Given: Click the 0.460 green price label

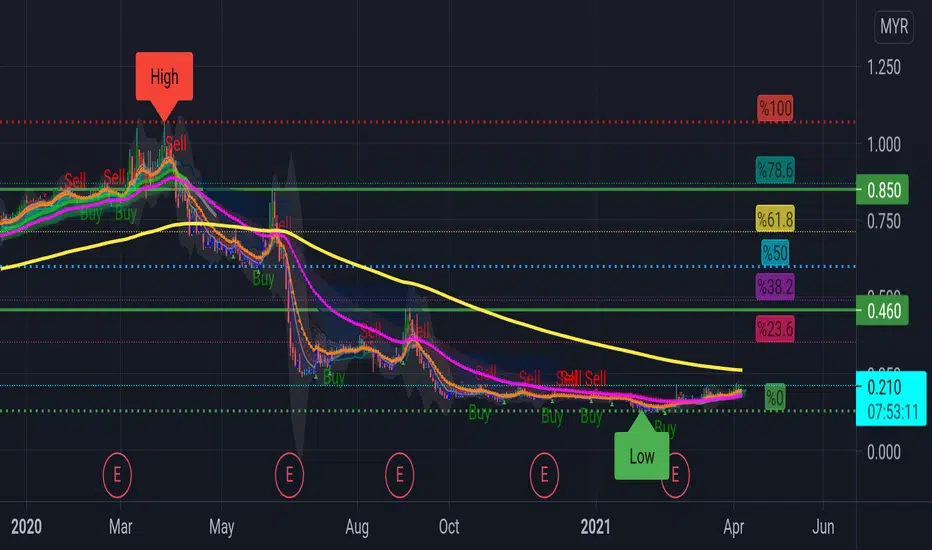Looking at the screenshot, I should tap(883, 310).
